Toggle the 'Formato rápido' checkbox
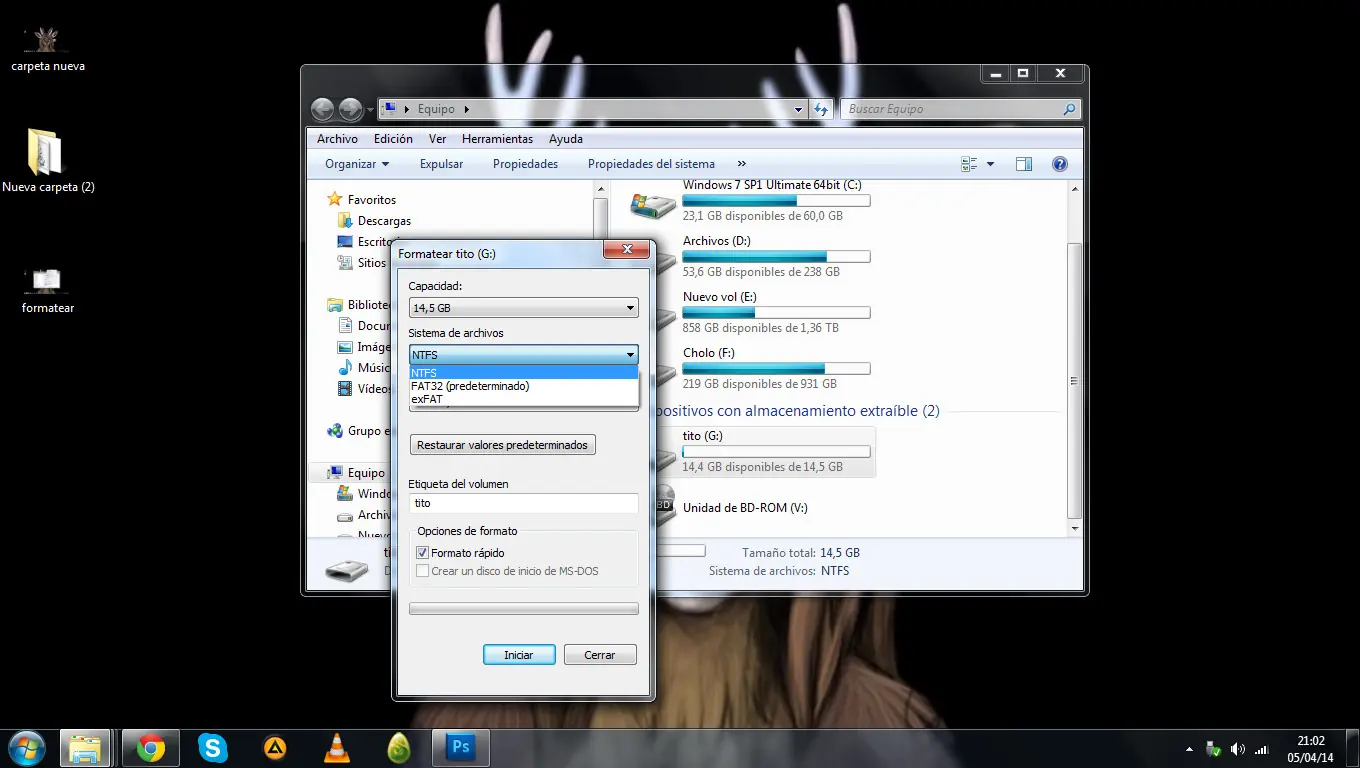 (x=423, y=553)
